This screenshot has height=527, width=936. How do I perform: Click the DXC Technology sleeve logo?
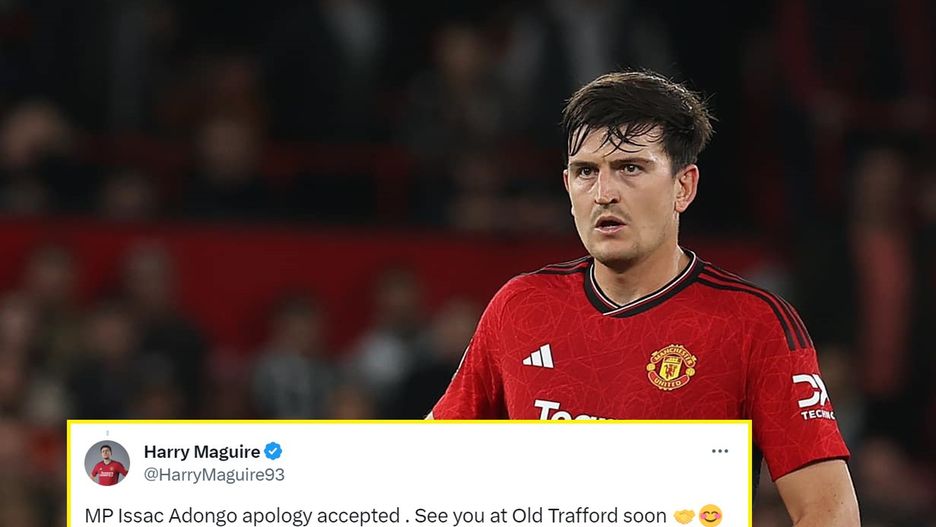click(812, 396)
